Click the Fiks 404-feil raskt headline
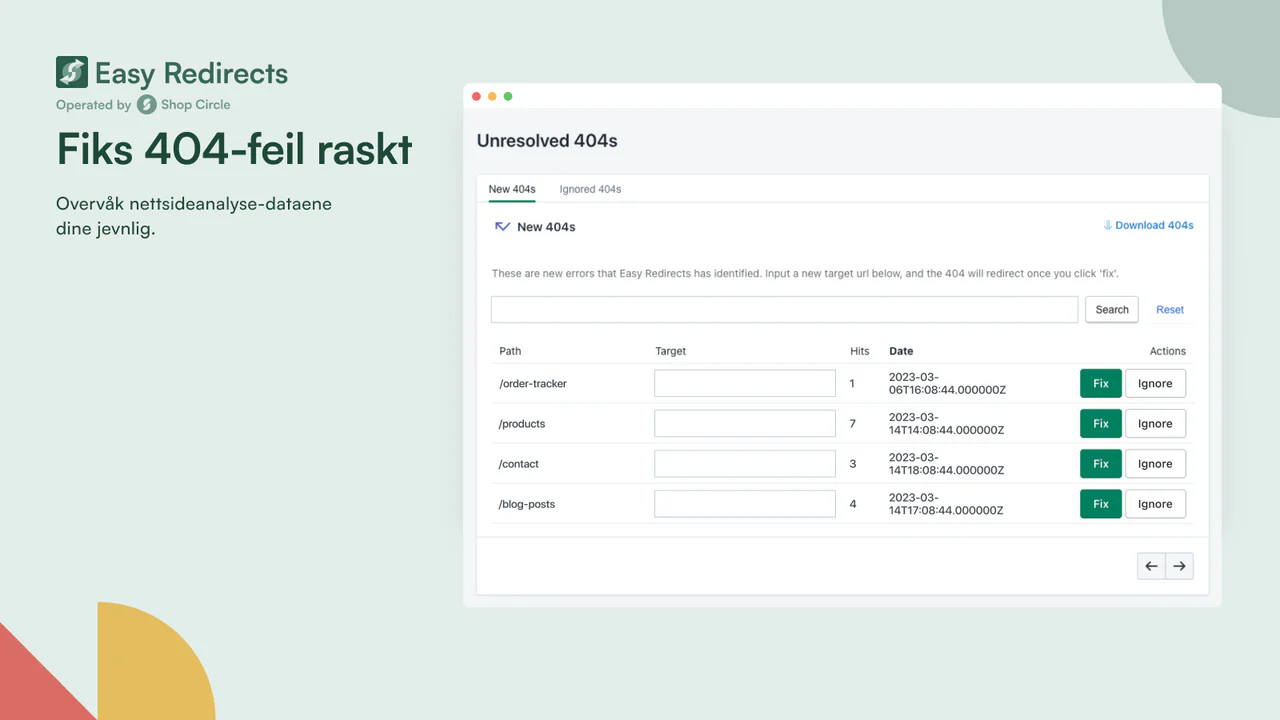 pos(234,149)
